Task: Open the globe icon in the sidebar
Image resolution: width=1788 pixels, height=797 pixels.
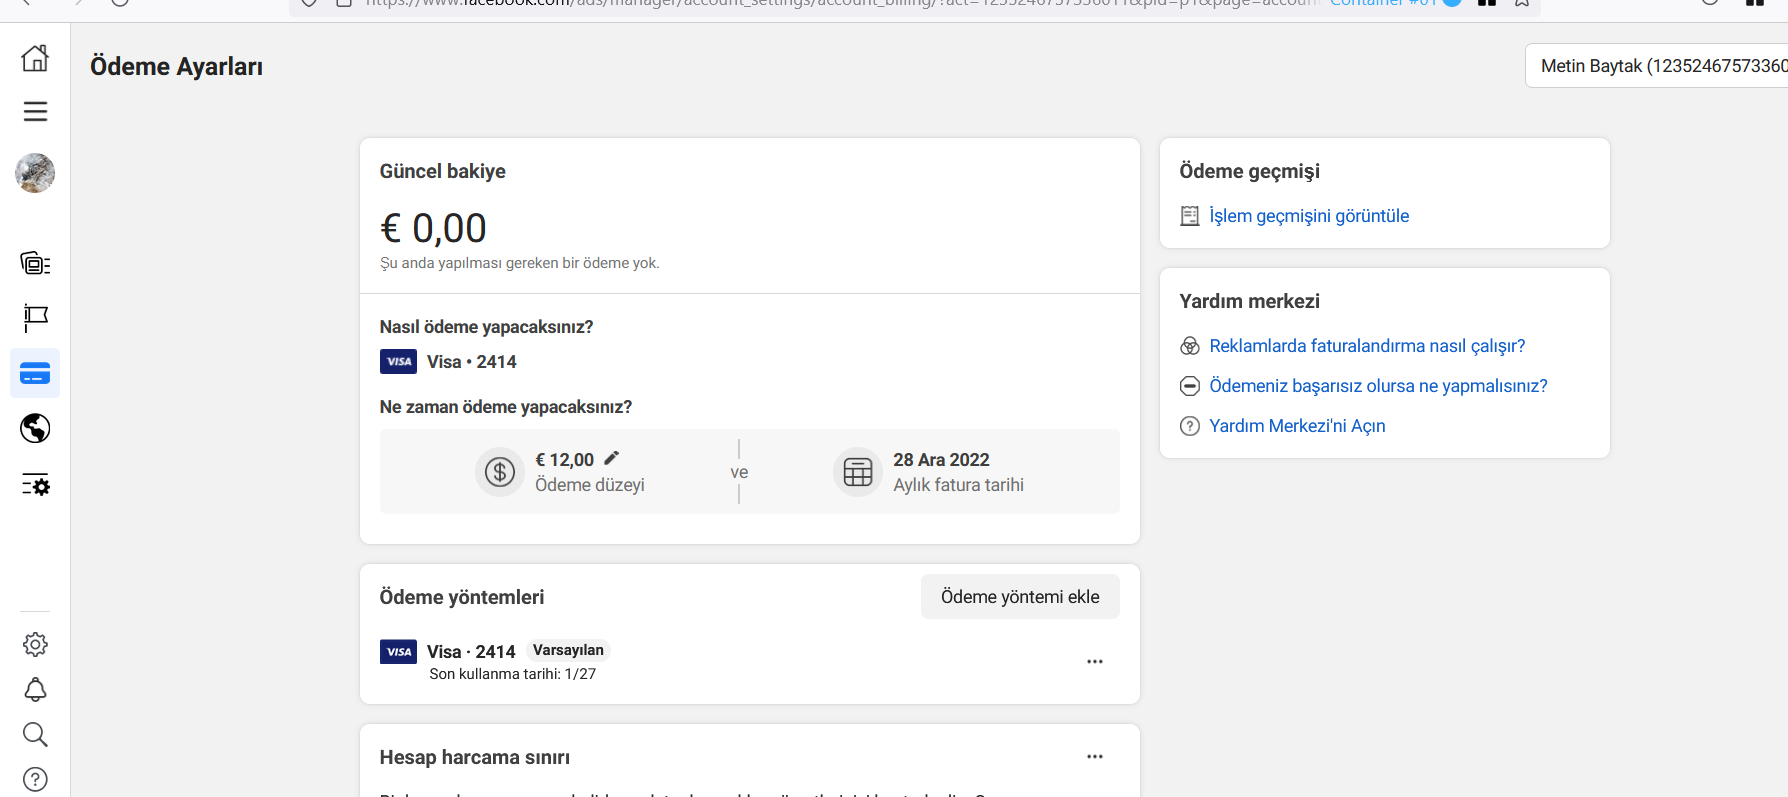Action: coord(35,428)
